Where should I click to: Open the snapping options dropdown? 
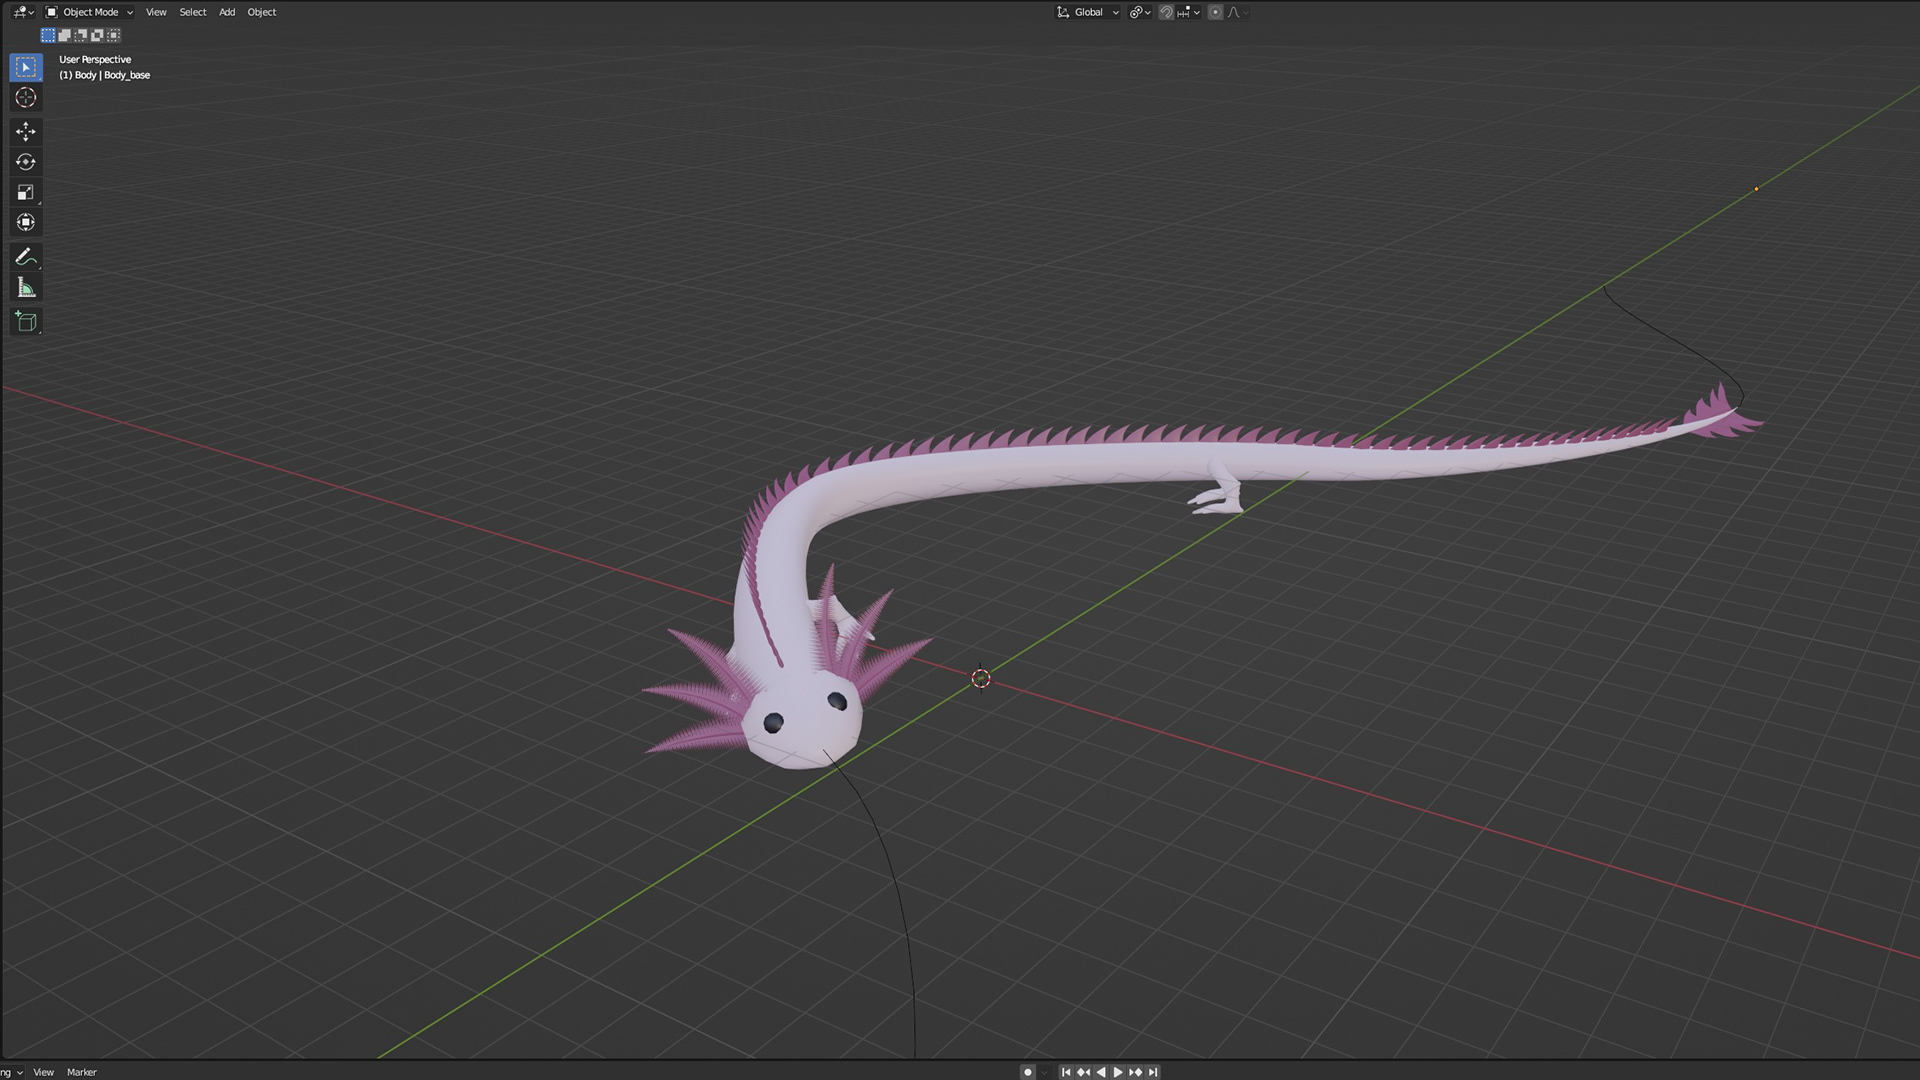1189,12
